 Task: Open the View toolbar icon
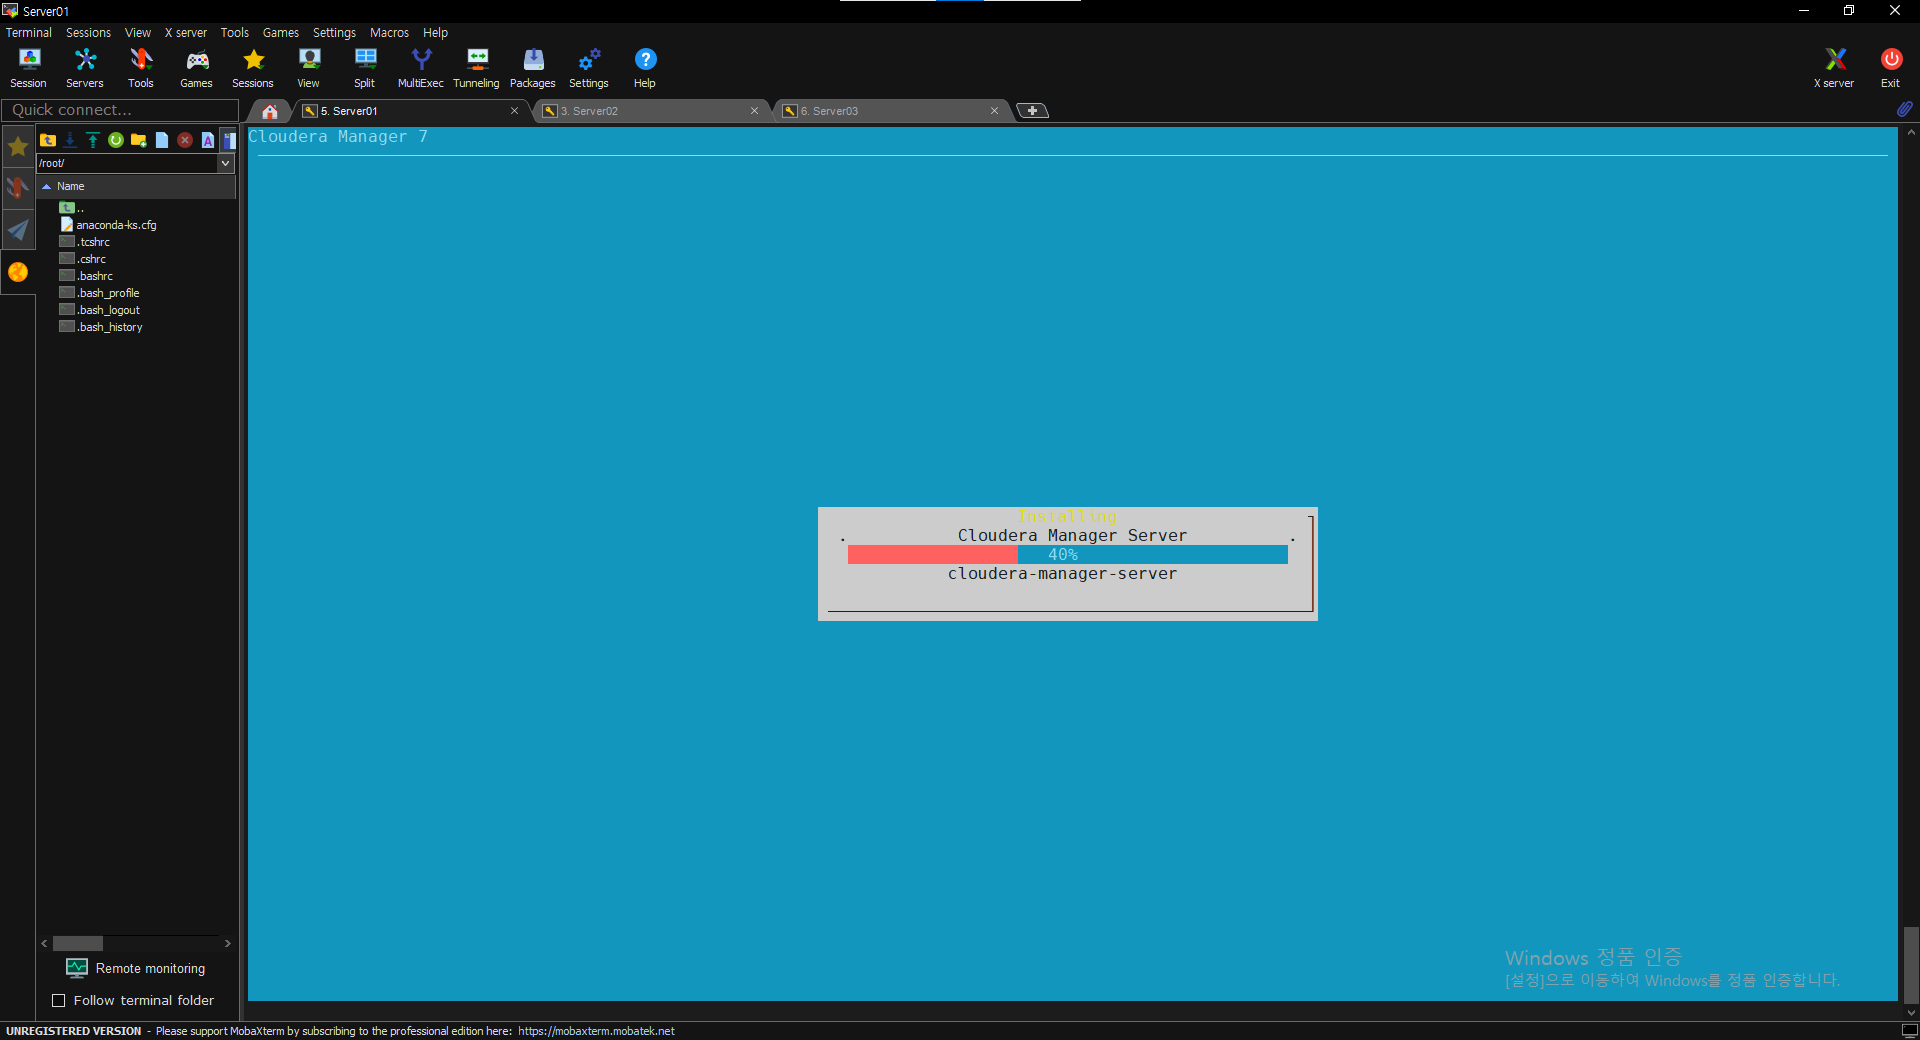click(309, 68)
